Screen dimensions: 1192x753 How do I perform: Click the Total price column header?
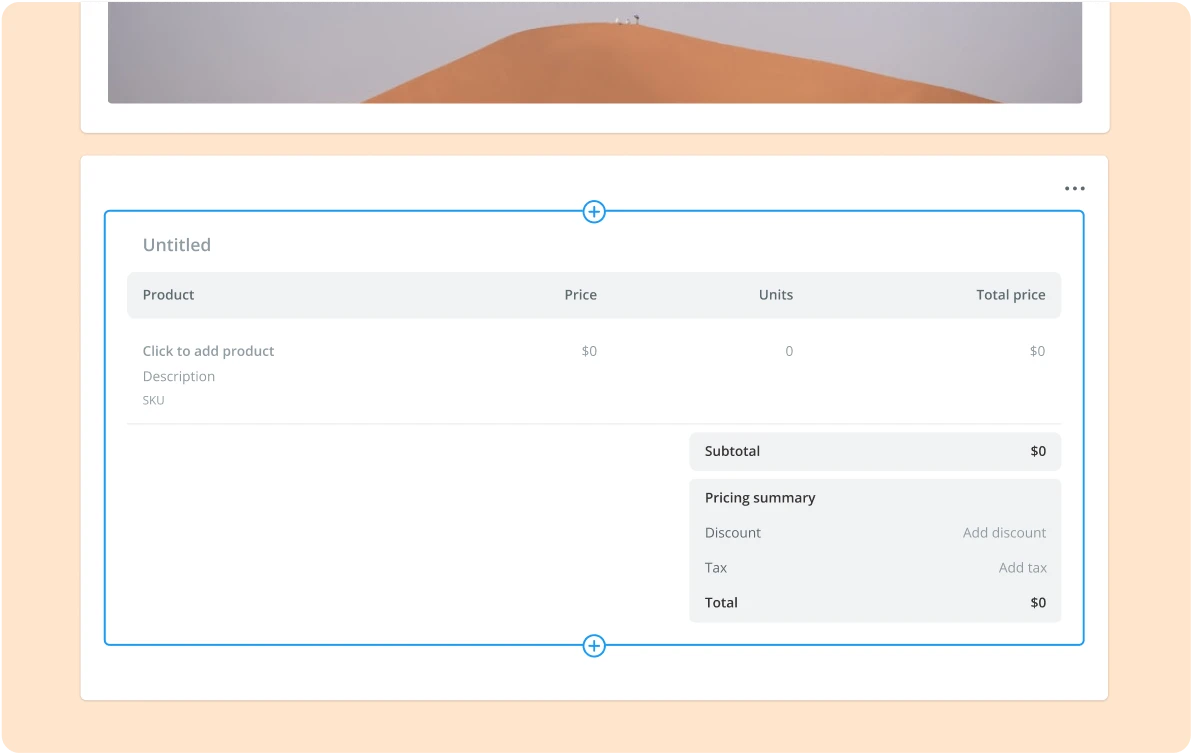(x=1010, y=295)
